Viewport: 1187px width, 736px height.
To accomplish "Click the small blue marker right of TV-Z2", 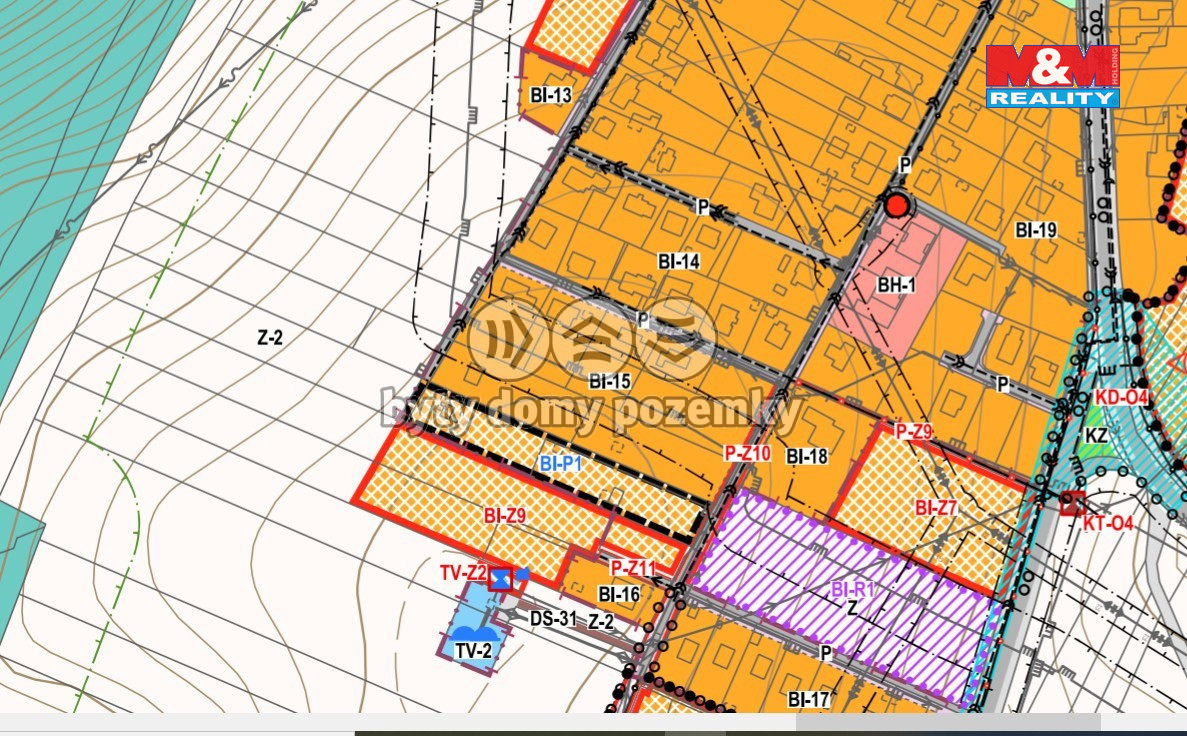I will [522, 574].
